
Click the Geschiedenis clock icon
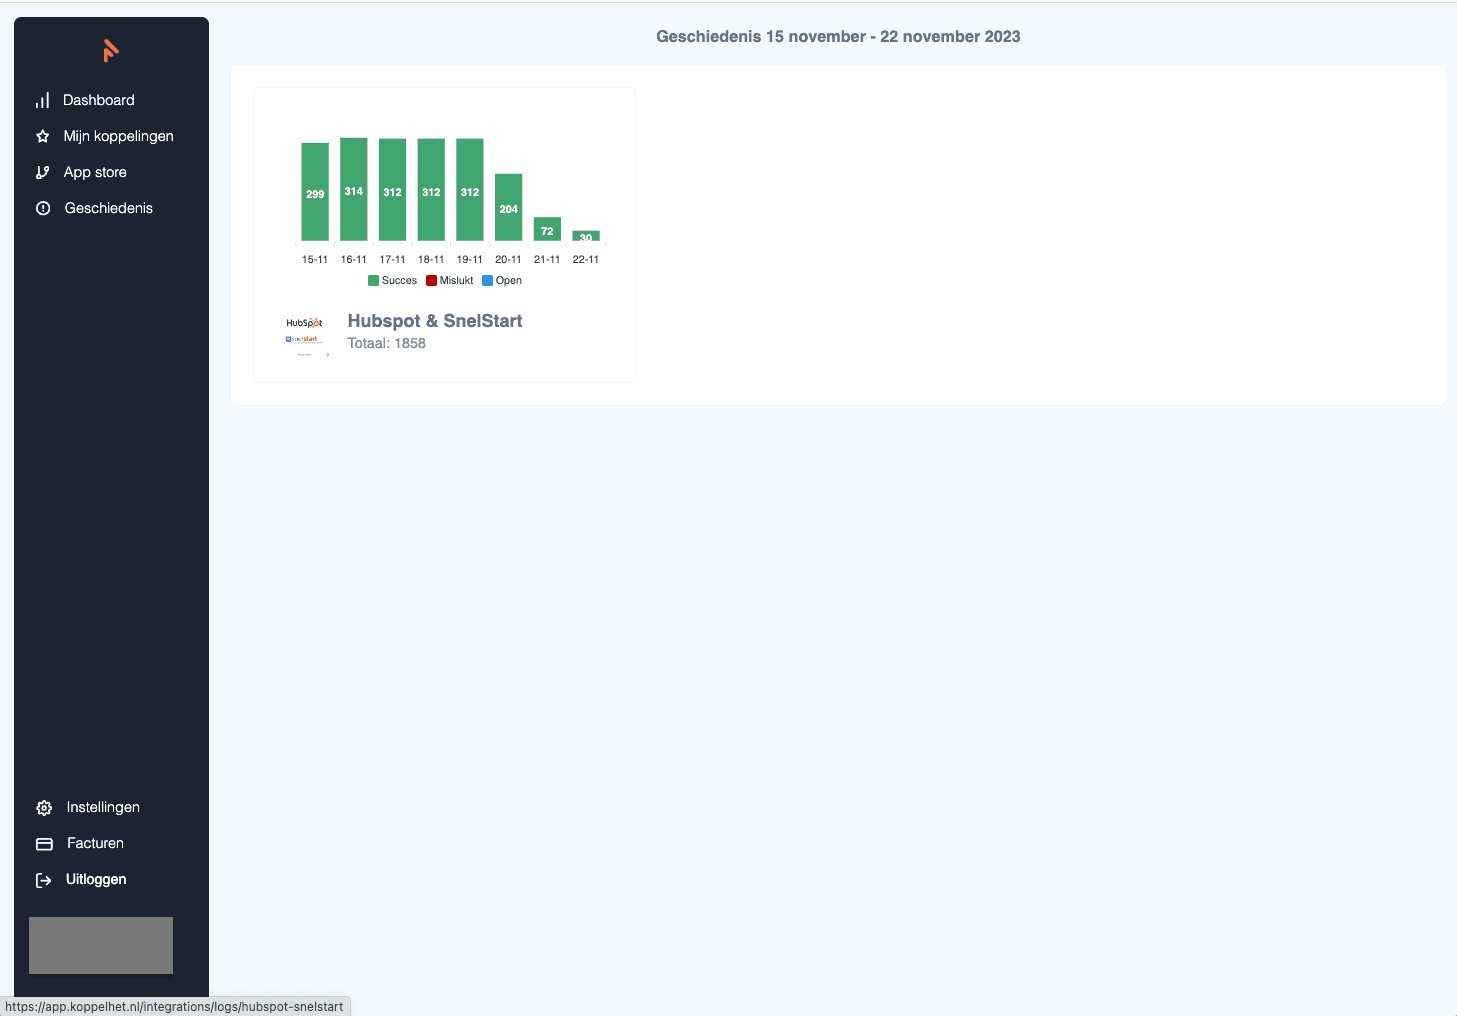pos(43,209)
